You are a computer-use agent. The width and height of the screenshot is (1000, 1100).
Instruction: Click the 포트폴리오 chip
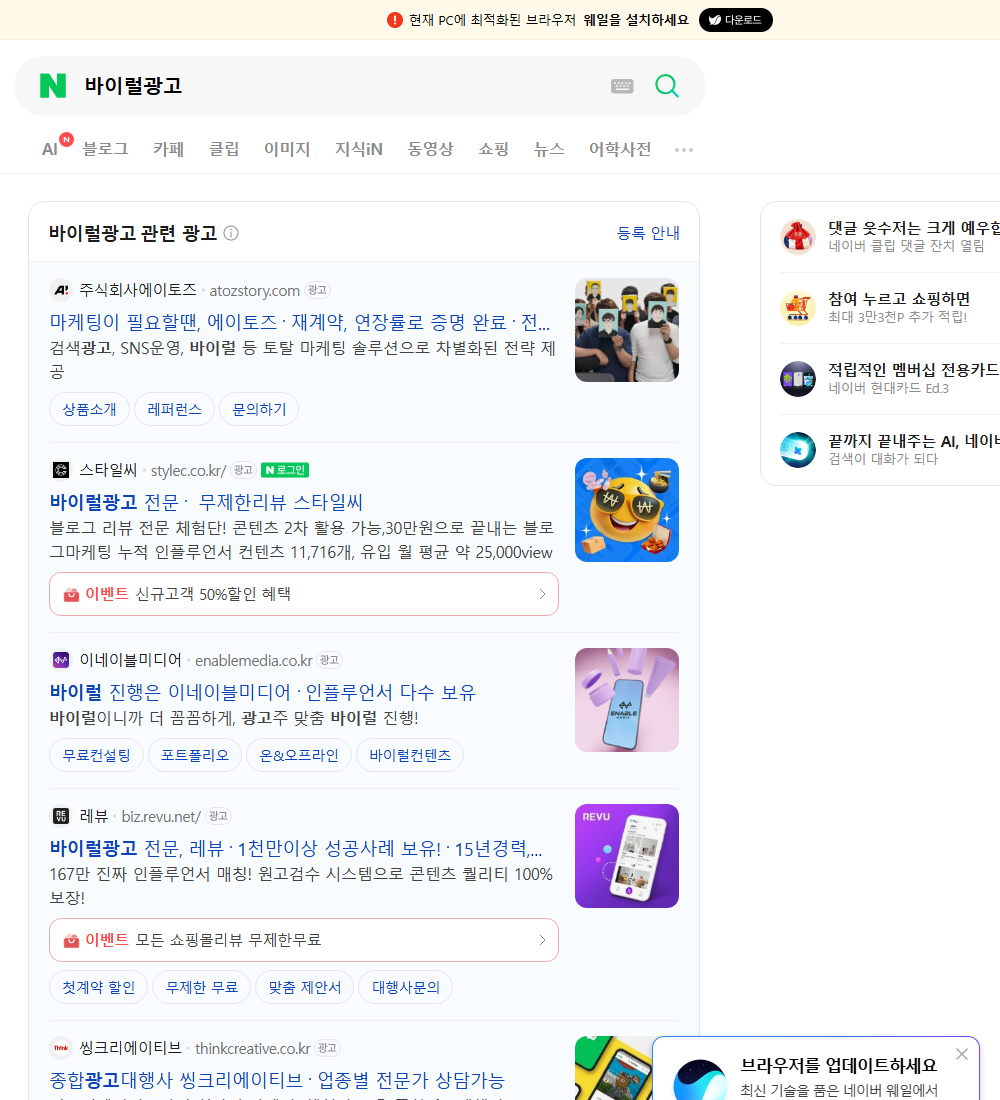click(x=194, y=755)
